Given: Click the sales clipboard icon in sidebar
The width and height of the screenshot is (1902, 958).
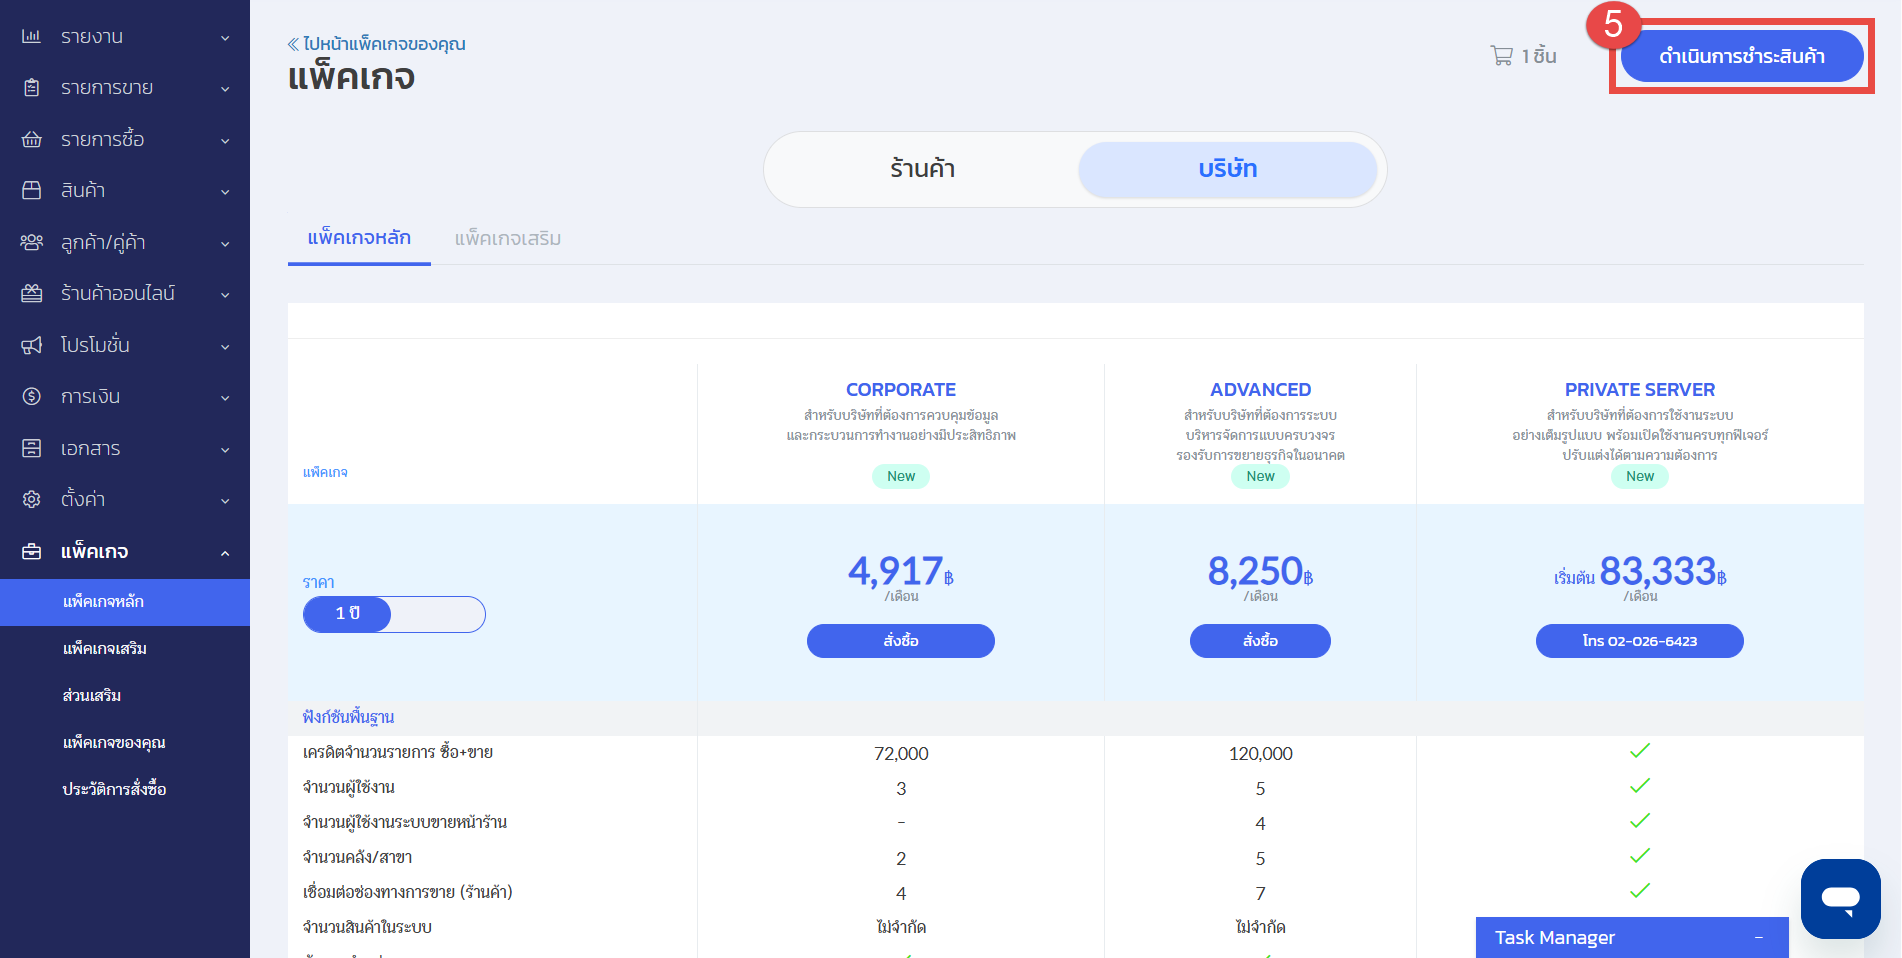Looking at the screenshot, I should 32,88.
